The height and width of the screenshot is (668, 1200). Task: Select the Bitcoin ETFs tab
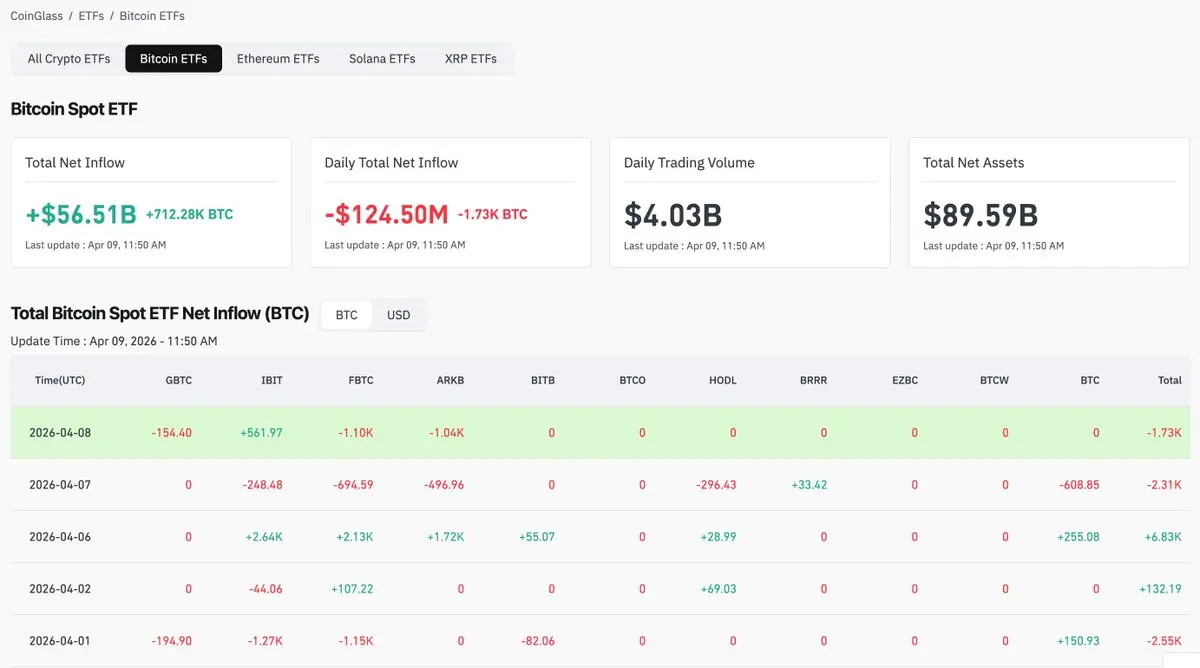click(x=174, y=59)
